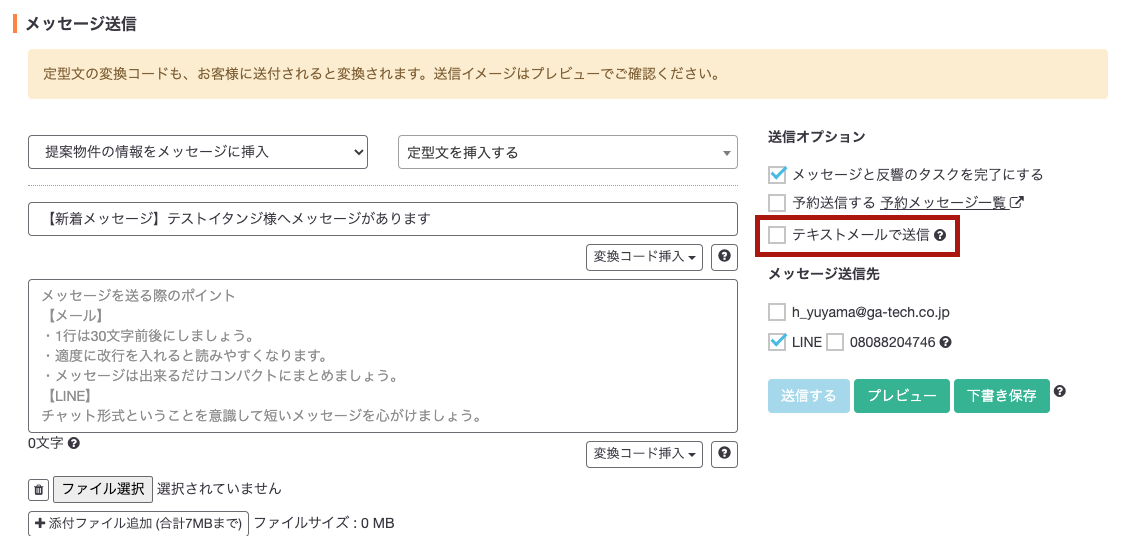
Task: Click help button next to subject 変換コード挿入
Action: pos(724,256)
